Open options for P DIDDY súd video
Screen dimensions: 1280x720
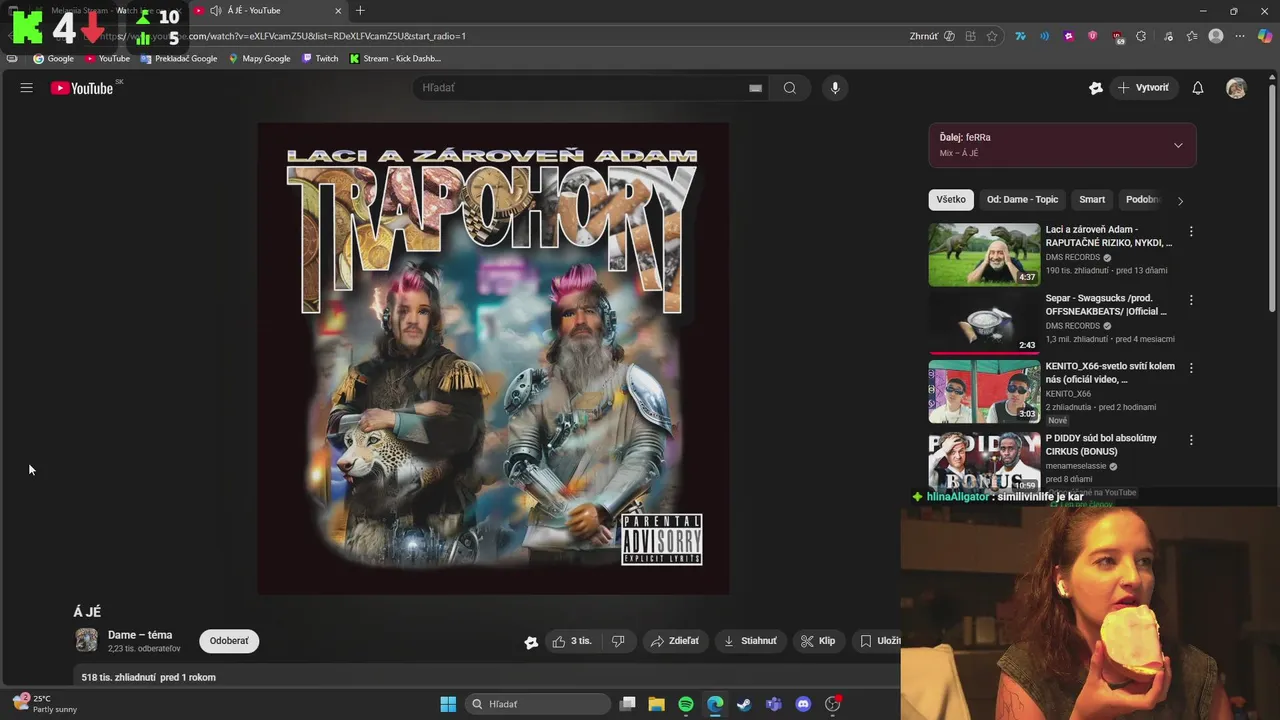[1190, 440]
